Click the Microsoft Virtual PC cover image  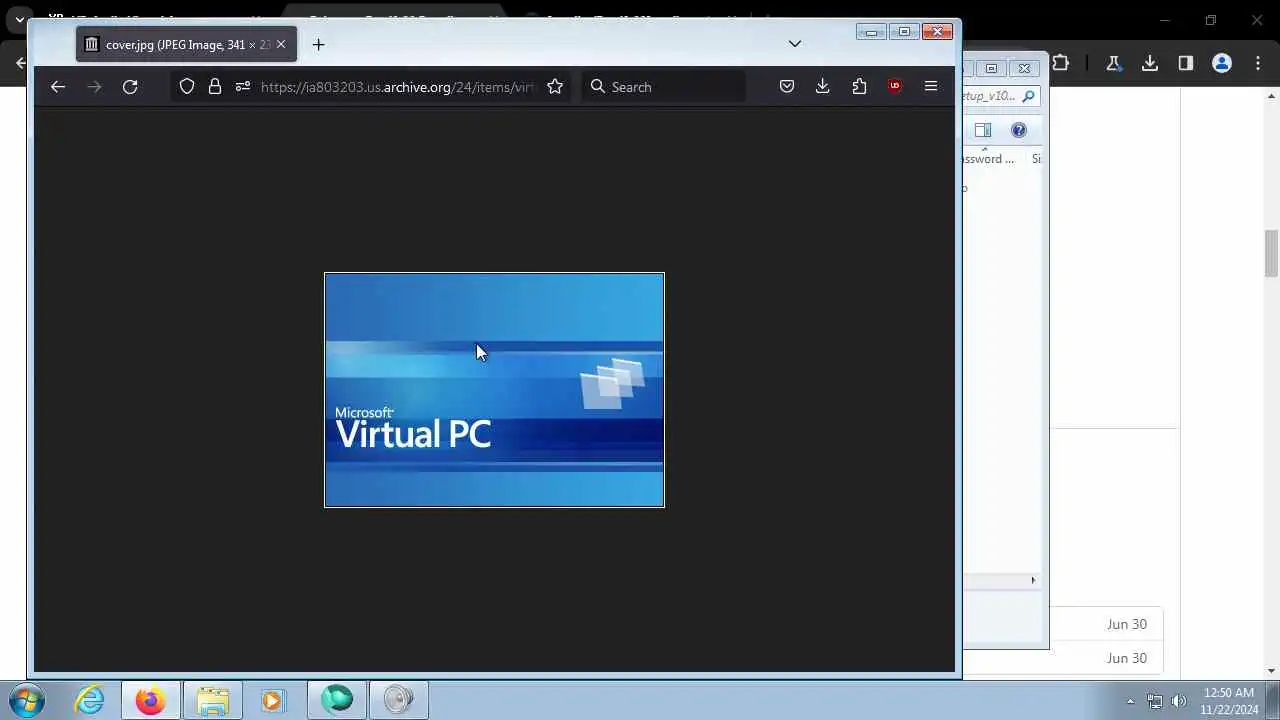pos(494,390)
